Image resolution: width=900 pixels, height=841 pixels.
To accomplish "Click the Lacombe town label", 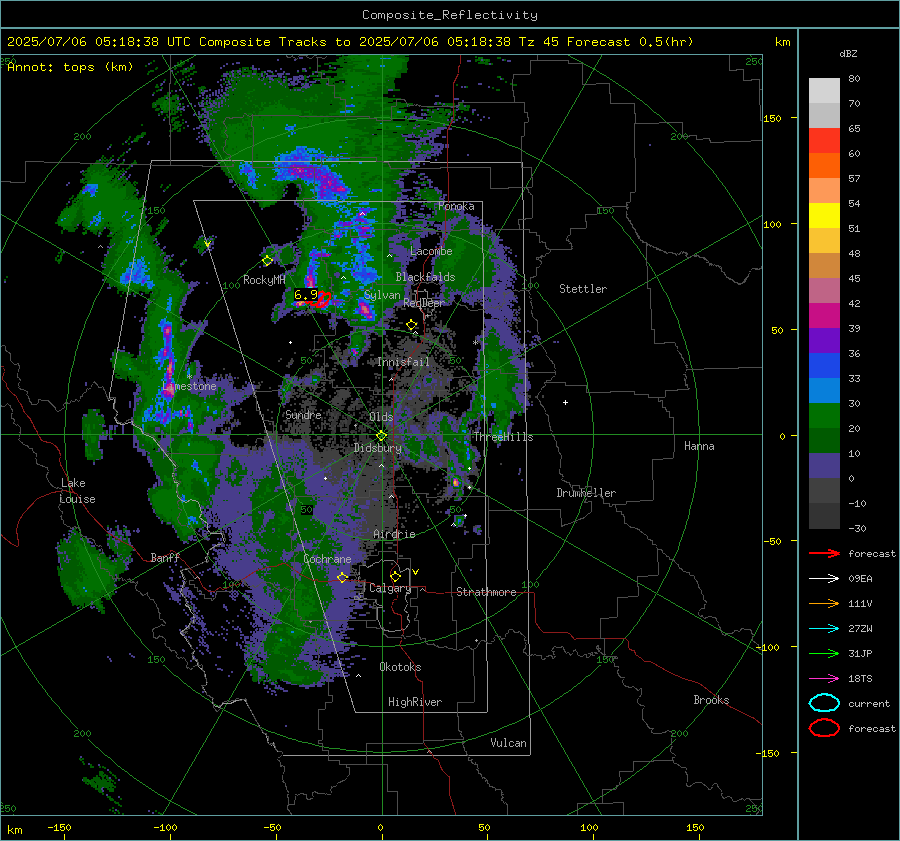I will tap(431, 251).
